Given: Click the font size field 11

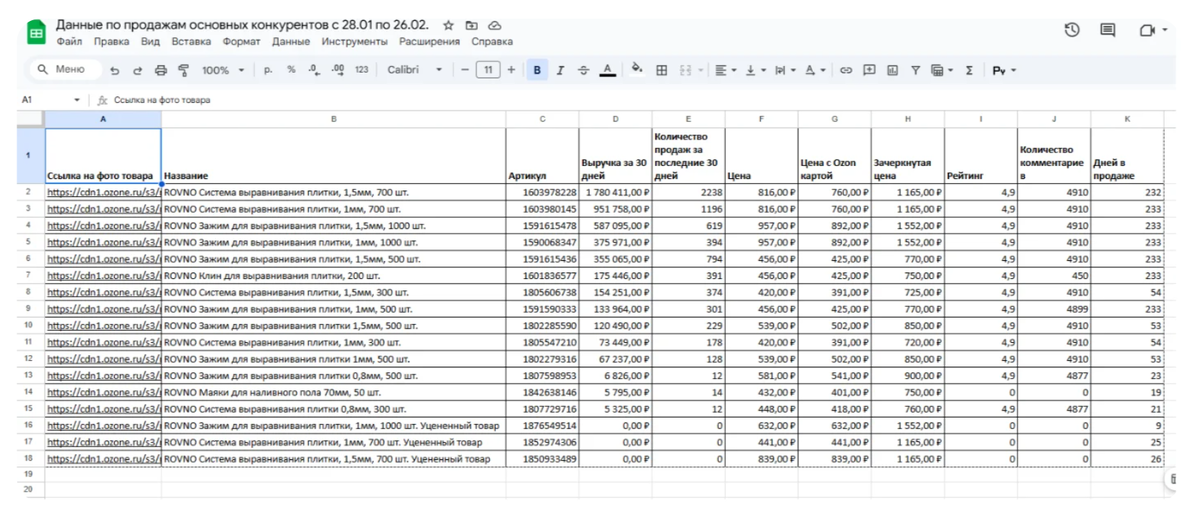Looking at the screenshot, I should coord(488,70).
